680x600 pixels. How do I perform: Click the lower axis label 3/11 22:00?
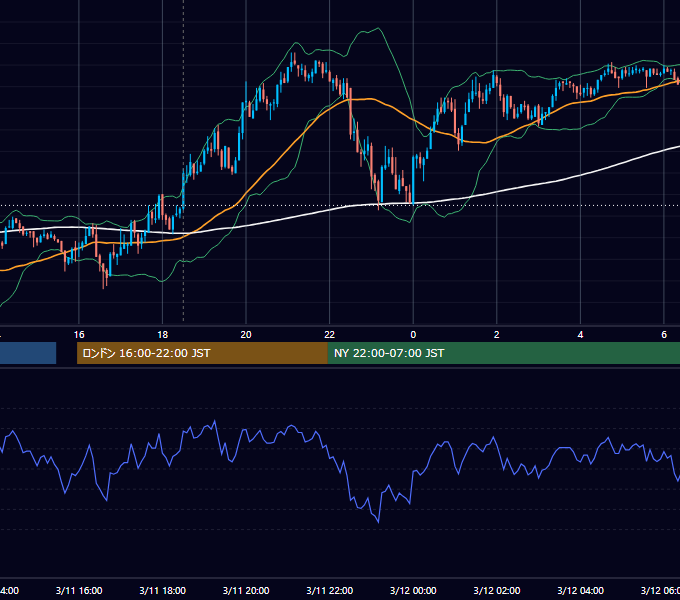tap(330, 591)
